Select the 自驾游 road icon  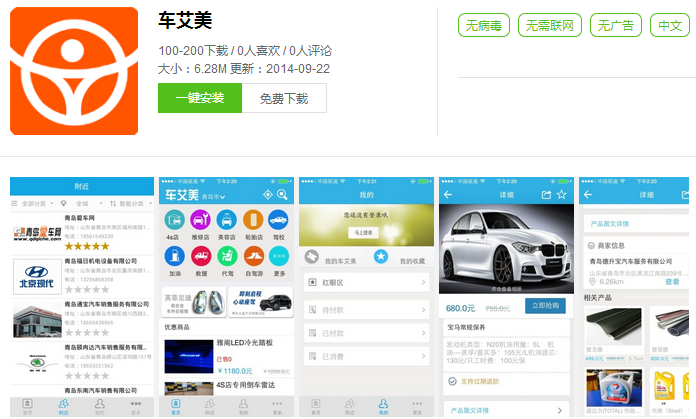[x=253, y=257]
